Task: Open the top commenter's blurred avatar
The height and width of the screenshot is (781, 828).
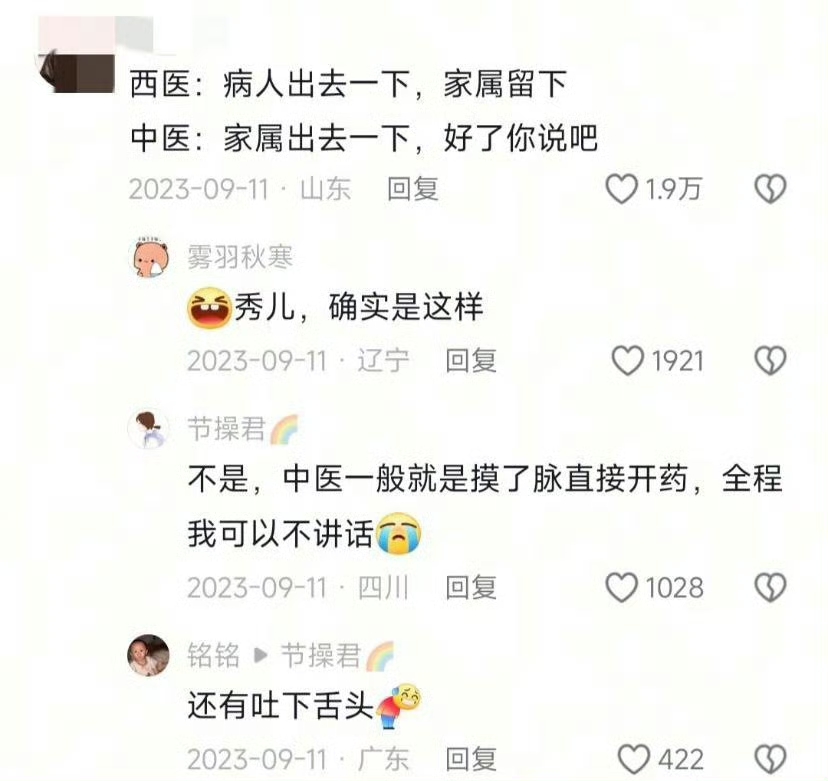Action: pyautogui.click(x=77, y=71)
